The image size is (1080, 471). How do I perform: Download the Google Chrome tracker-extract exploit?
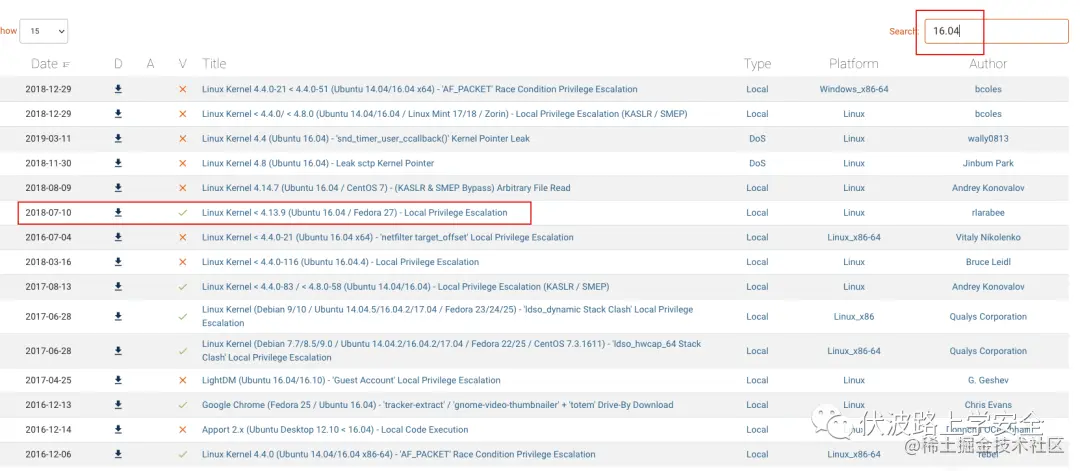click(x=118, y=405)
